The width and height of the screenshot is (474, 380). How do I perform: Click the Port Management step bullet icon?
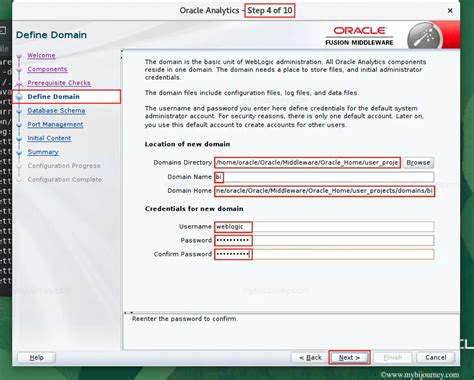(x=19, y=125)
